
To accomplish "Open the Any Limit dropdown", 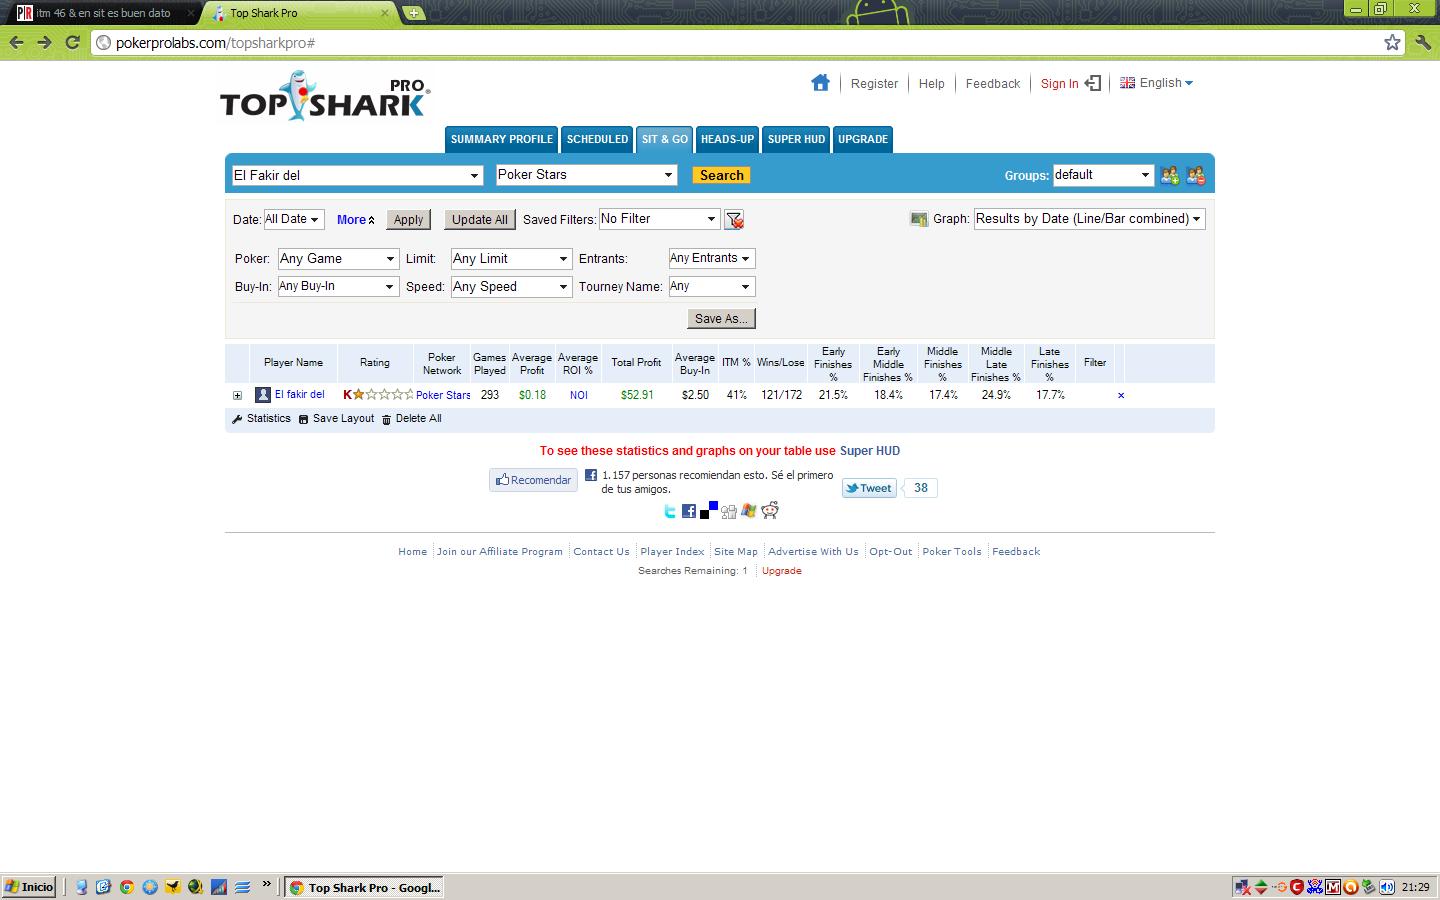I will (511, 259).
